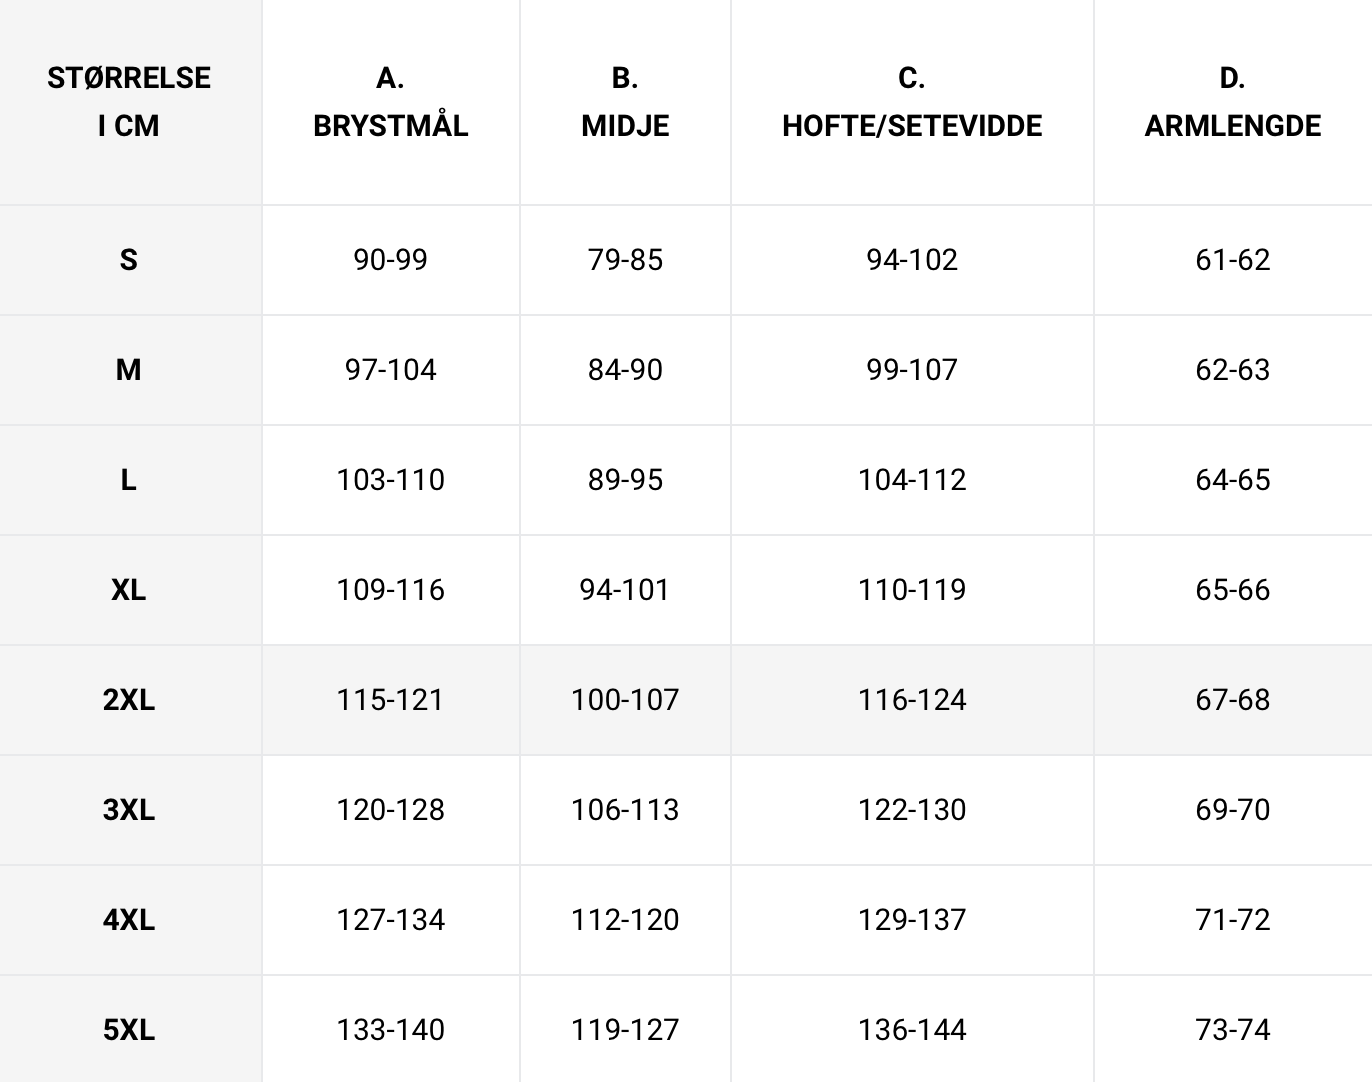Select the 4XL size row label
Image resolution: width=1372 pixels, height=1082 pixels.
coord(129,920)
